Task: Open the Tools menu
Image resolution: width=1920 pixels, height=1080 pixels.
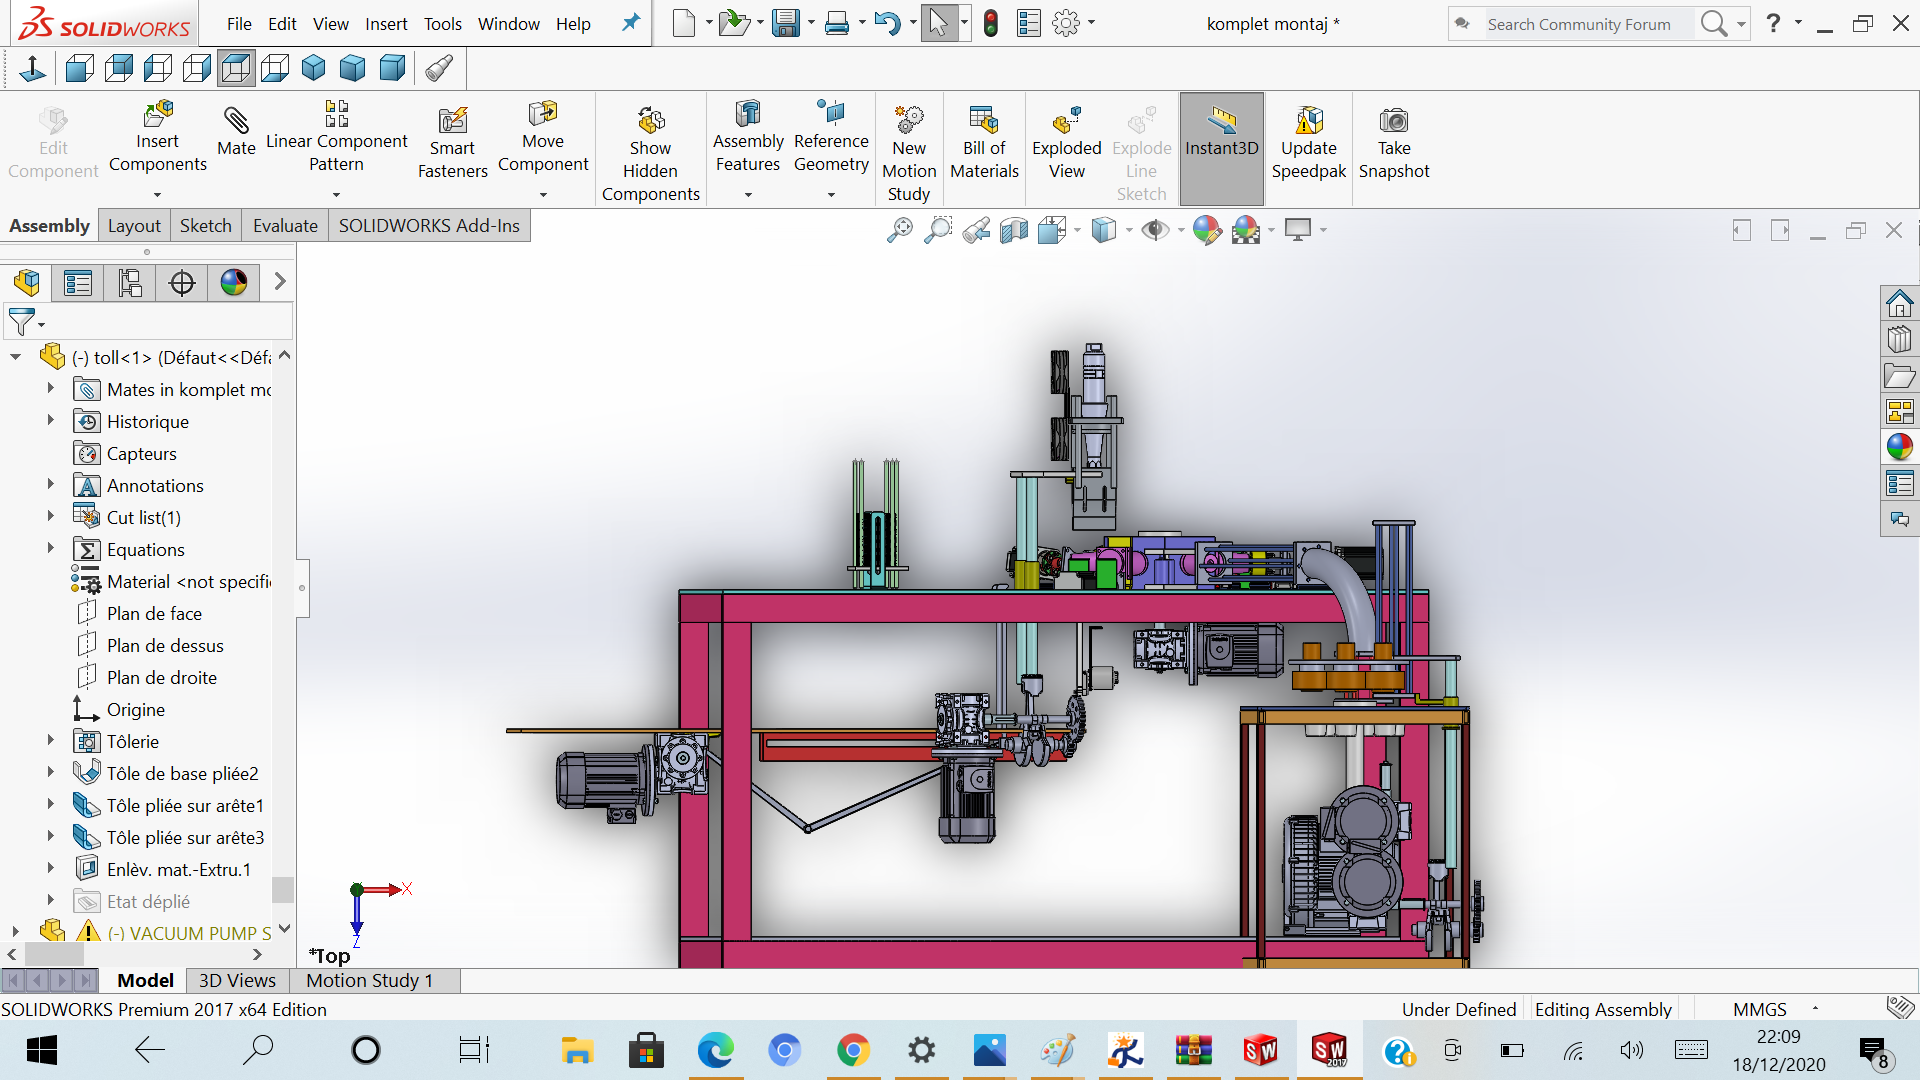Action: click(442, 23)
